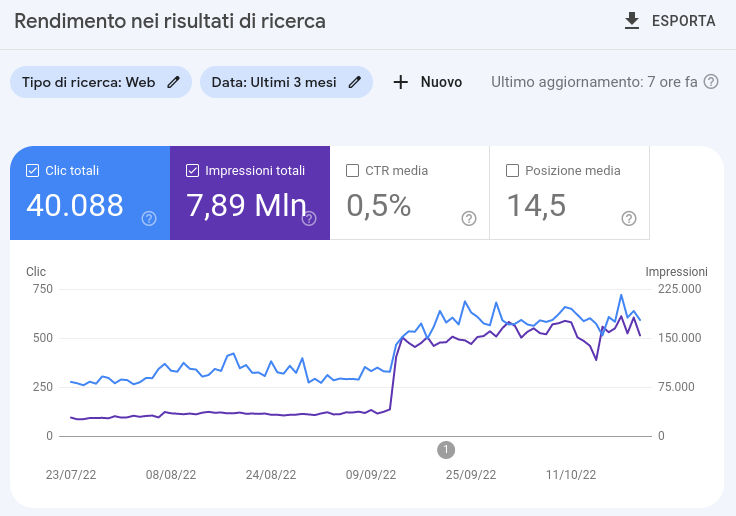Click Ultimo aggiornamento: 7 ore fa text

click(594, 82)
